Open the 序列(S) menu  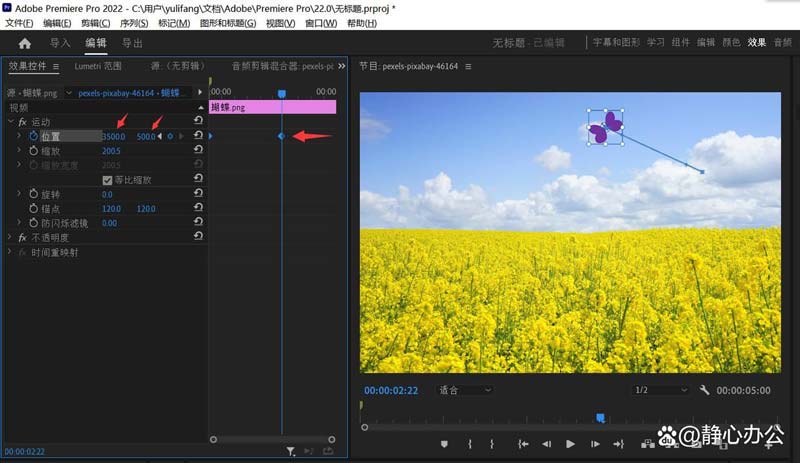coord(133,23)
